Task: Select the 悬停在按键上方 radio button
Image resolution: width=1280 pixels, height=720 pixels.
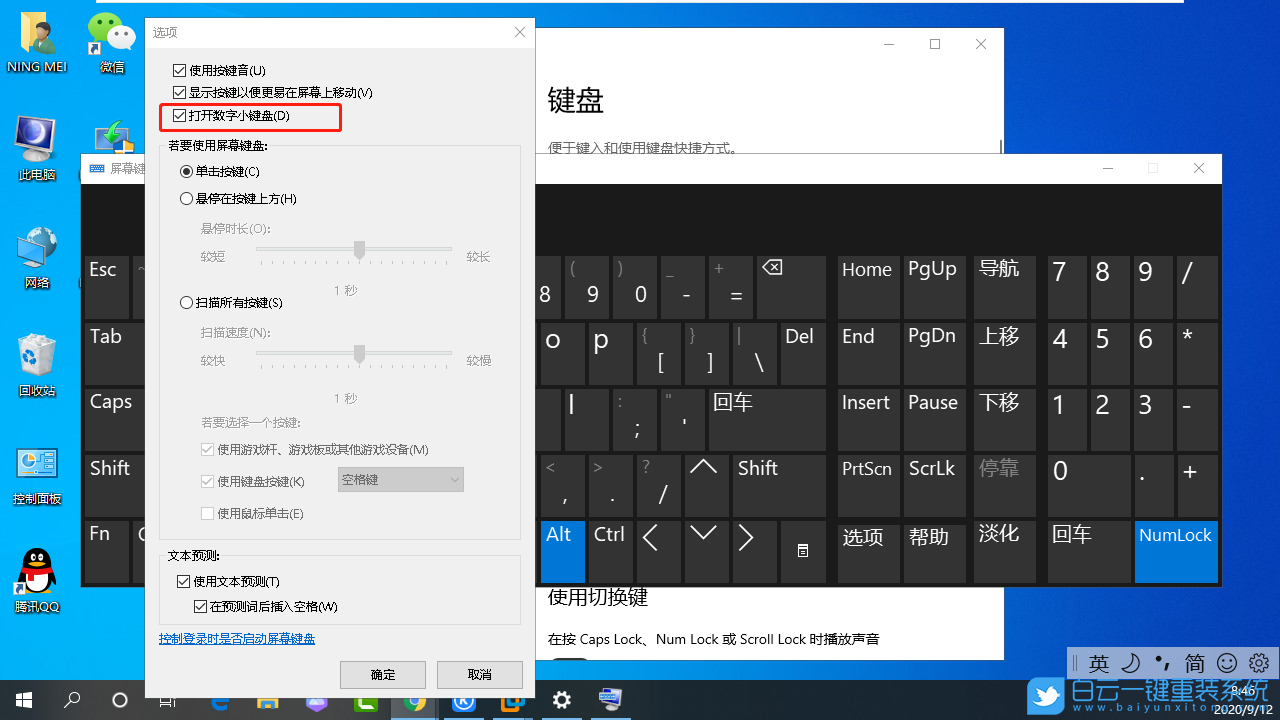Action: [x=186, y=198]
